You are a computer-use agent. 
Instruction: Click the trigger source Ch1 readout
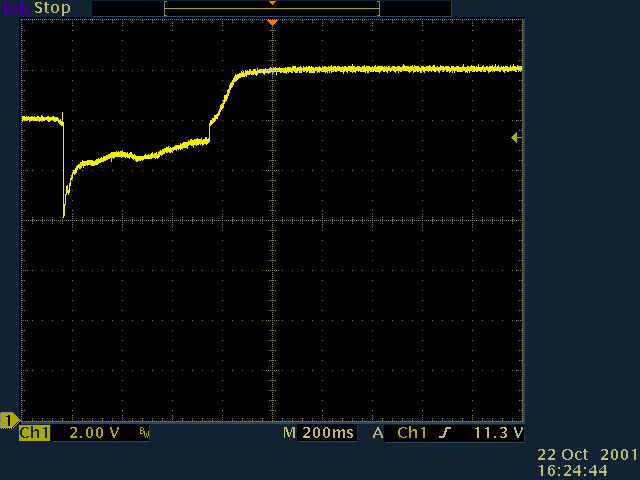pyautogui.click(x=413, y=434)
